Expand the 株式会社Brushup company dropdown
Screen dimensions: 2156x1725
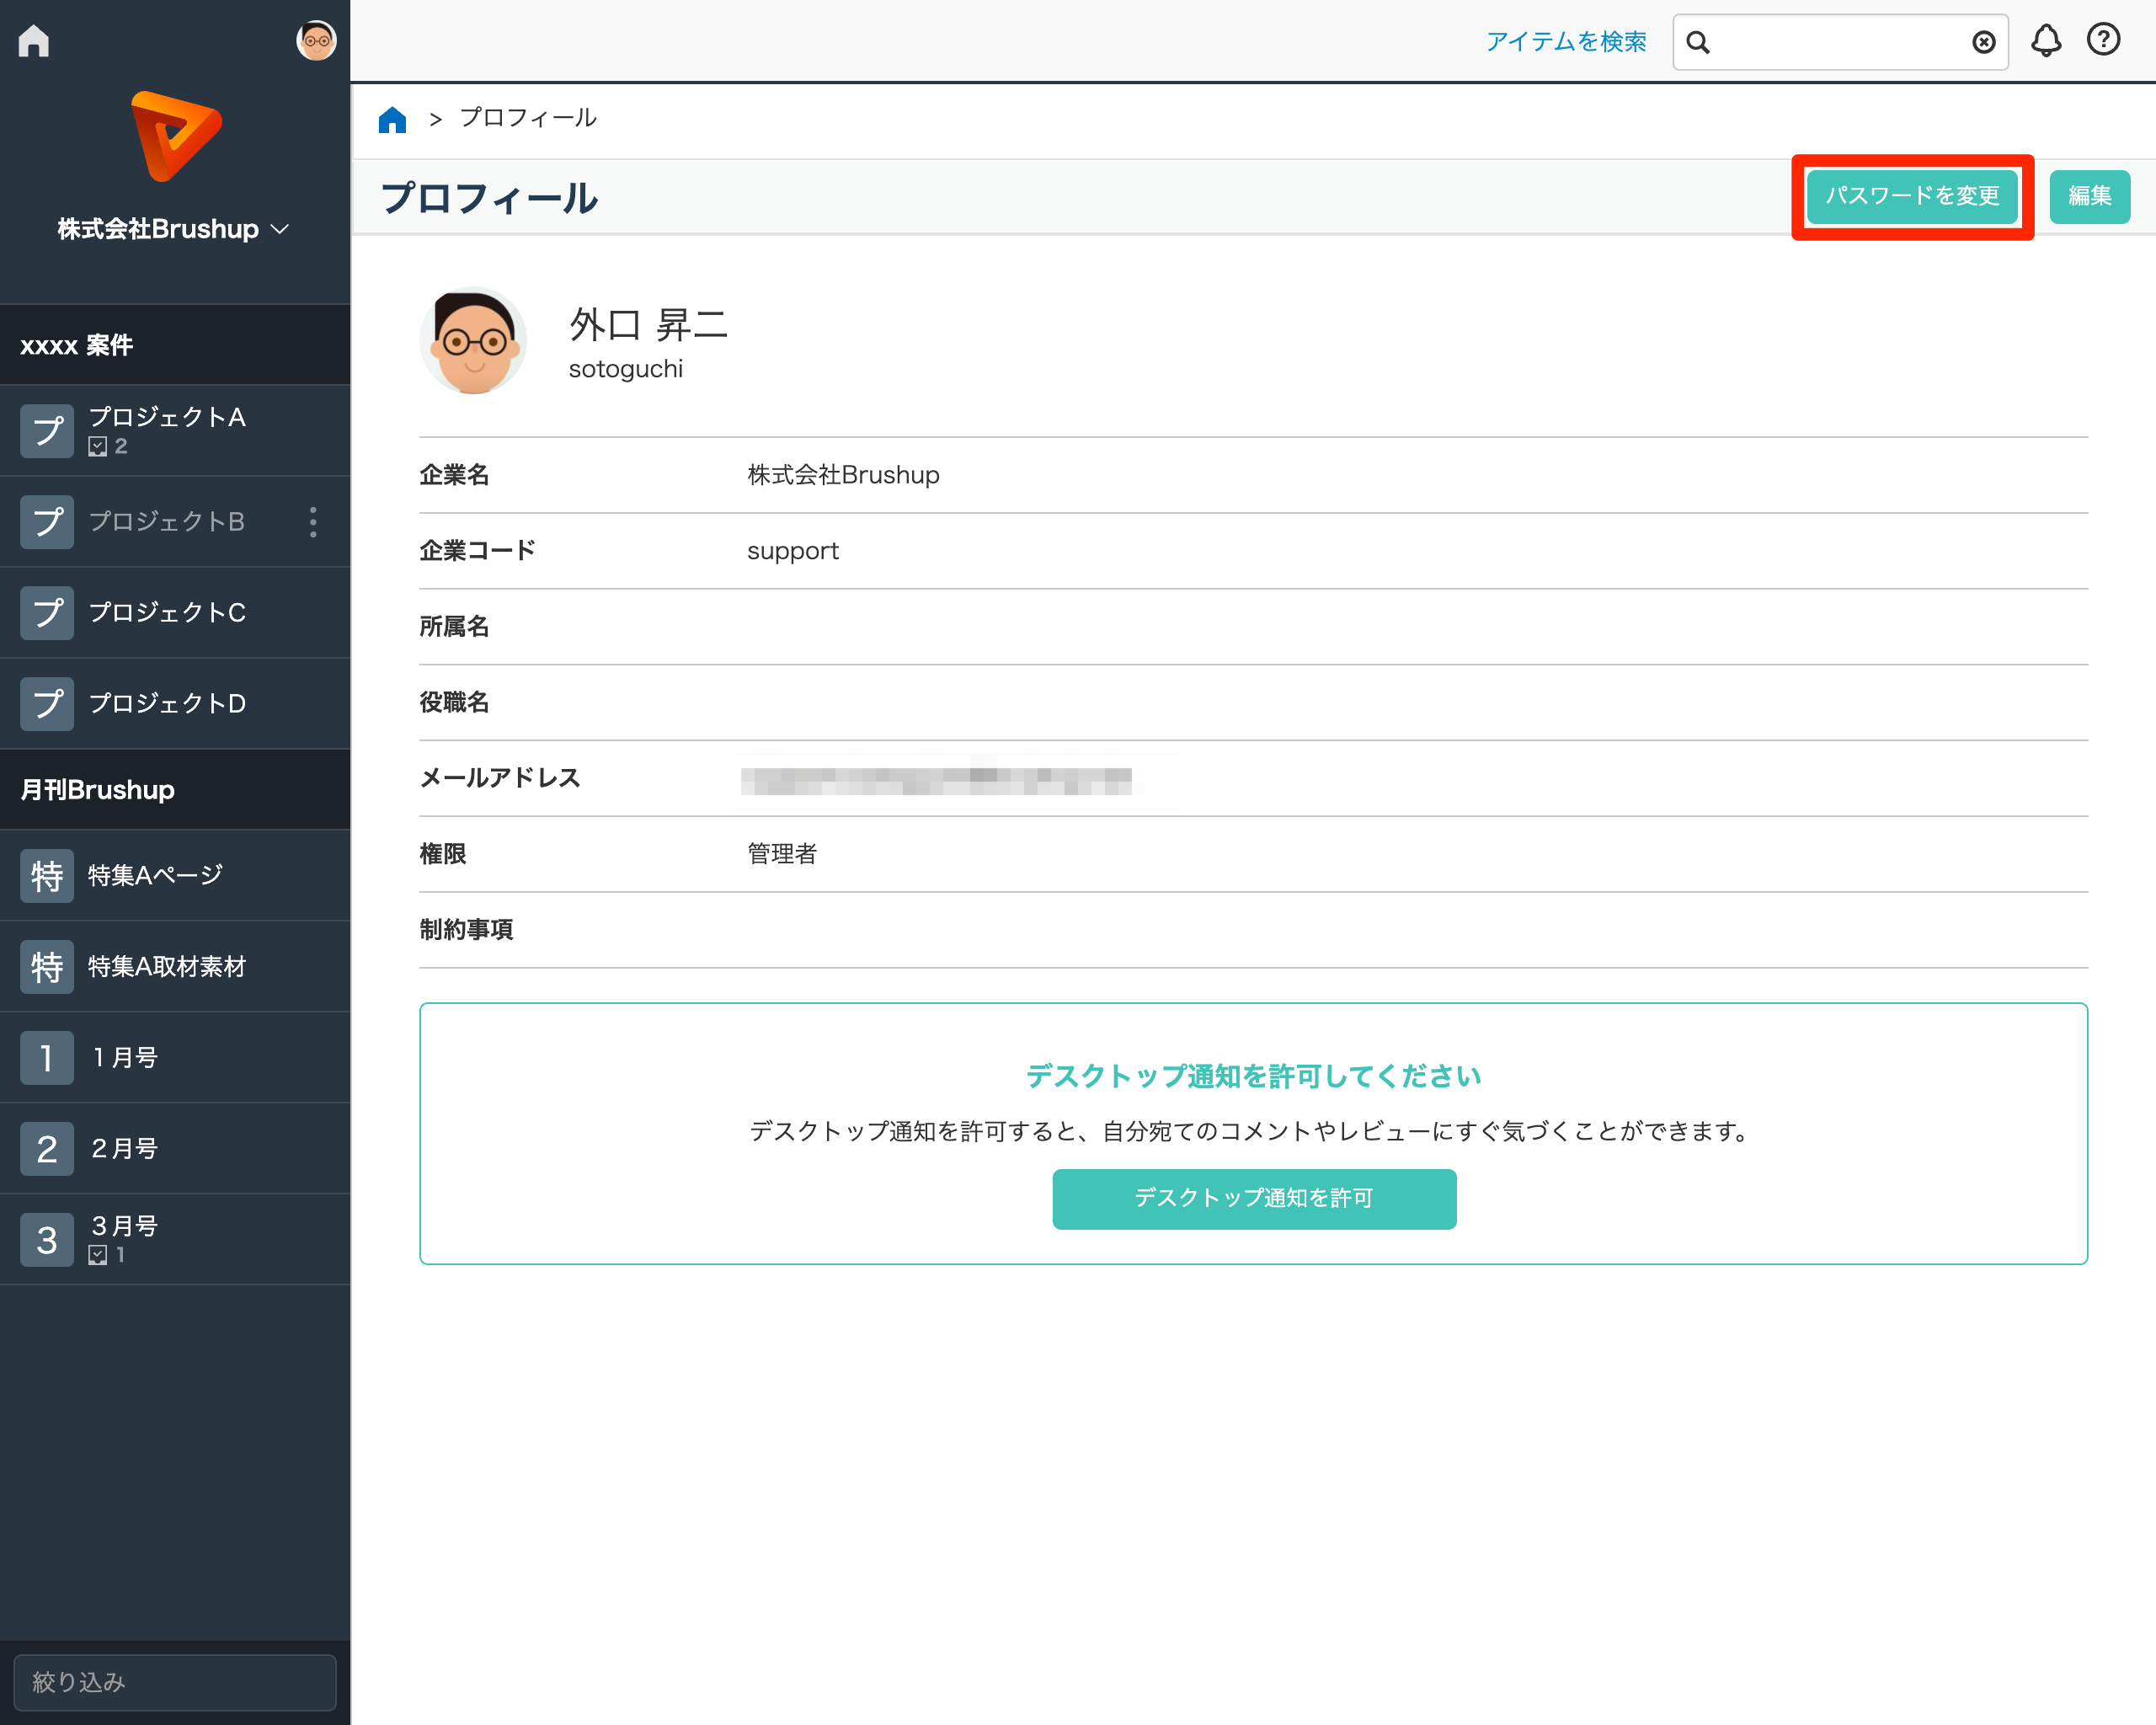click(174, 229)
